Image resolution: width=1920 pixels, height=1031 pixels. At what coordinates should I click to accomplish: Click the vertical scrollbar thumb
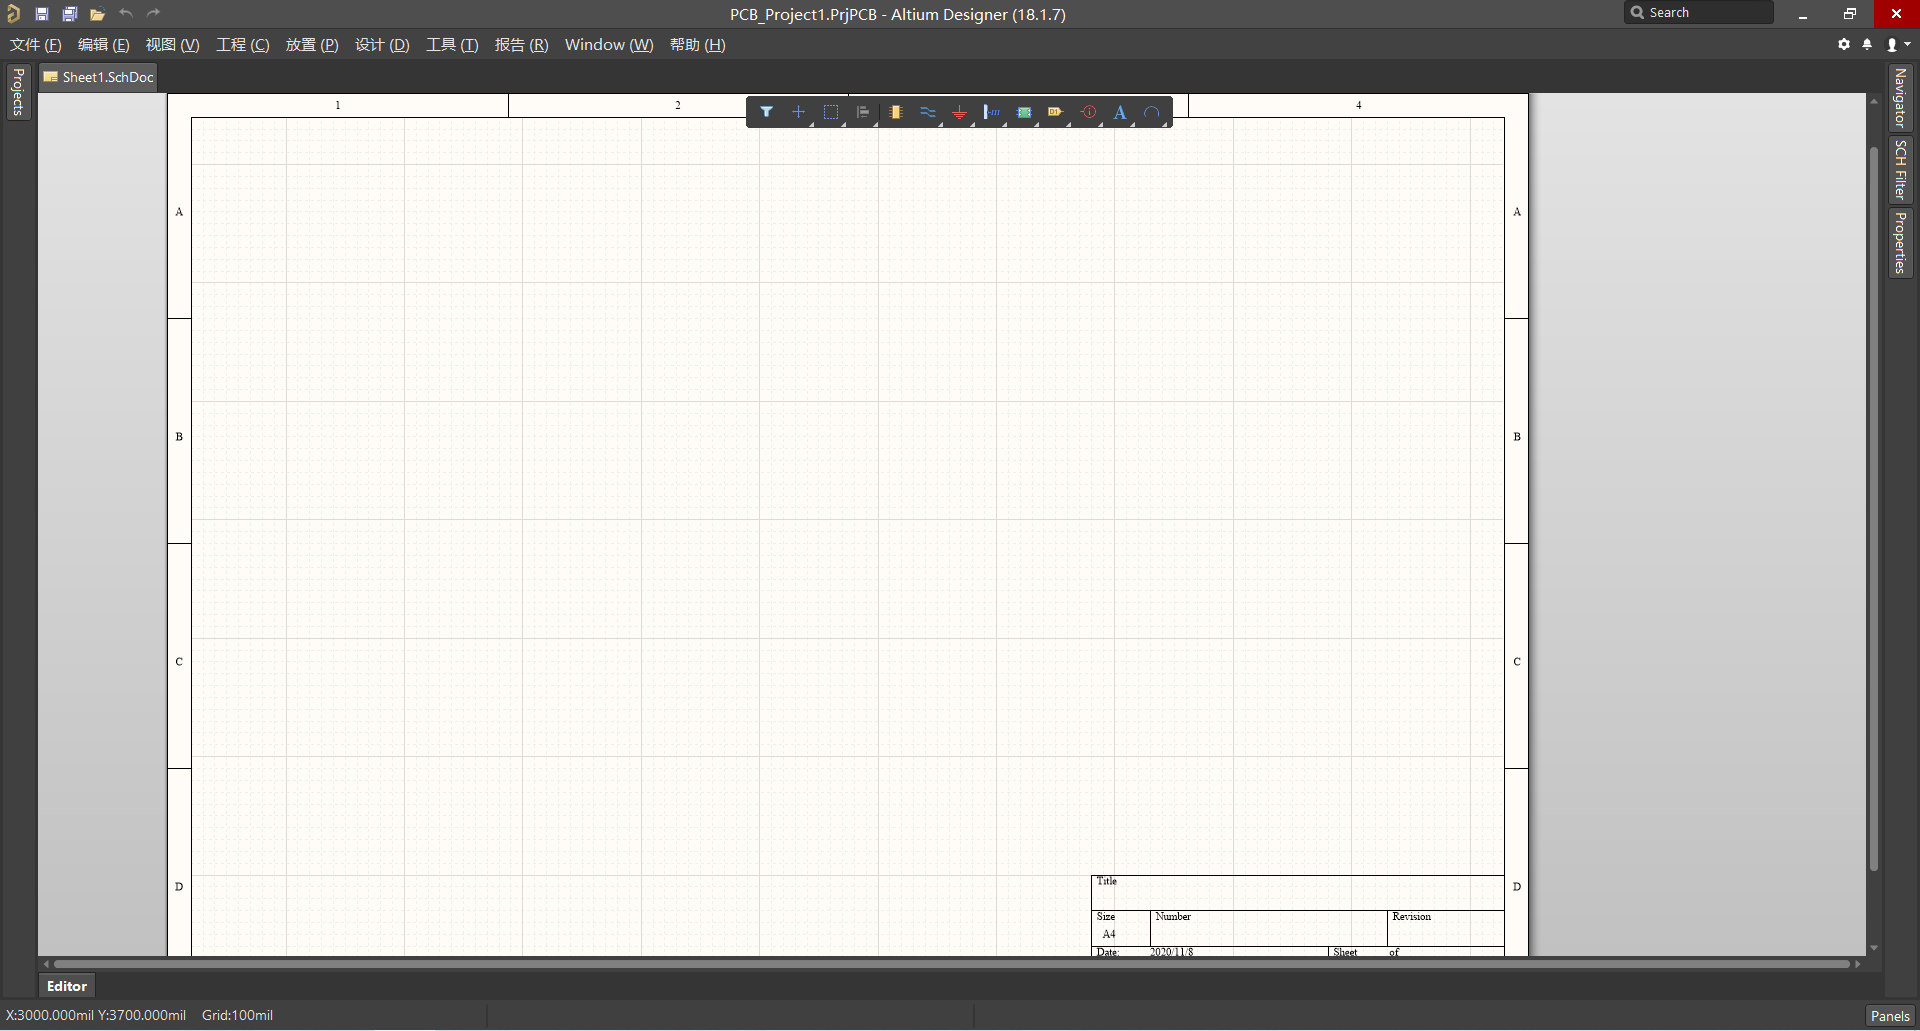click(x=1874, y=508)
